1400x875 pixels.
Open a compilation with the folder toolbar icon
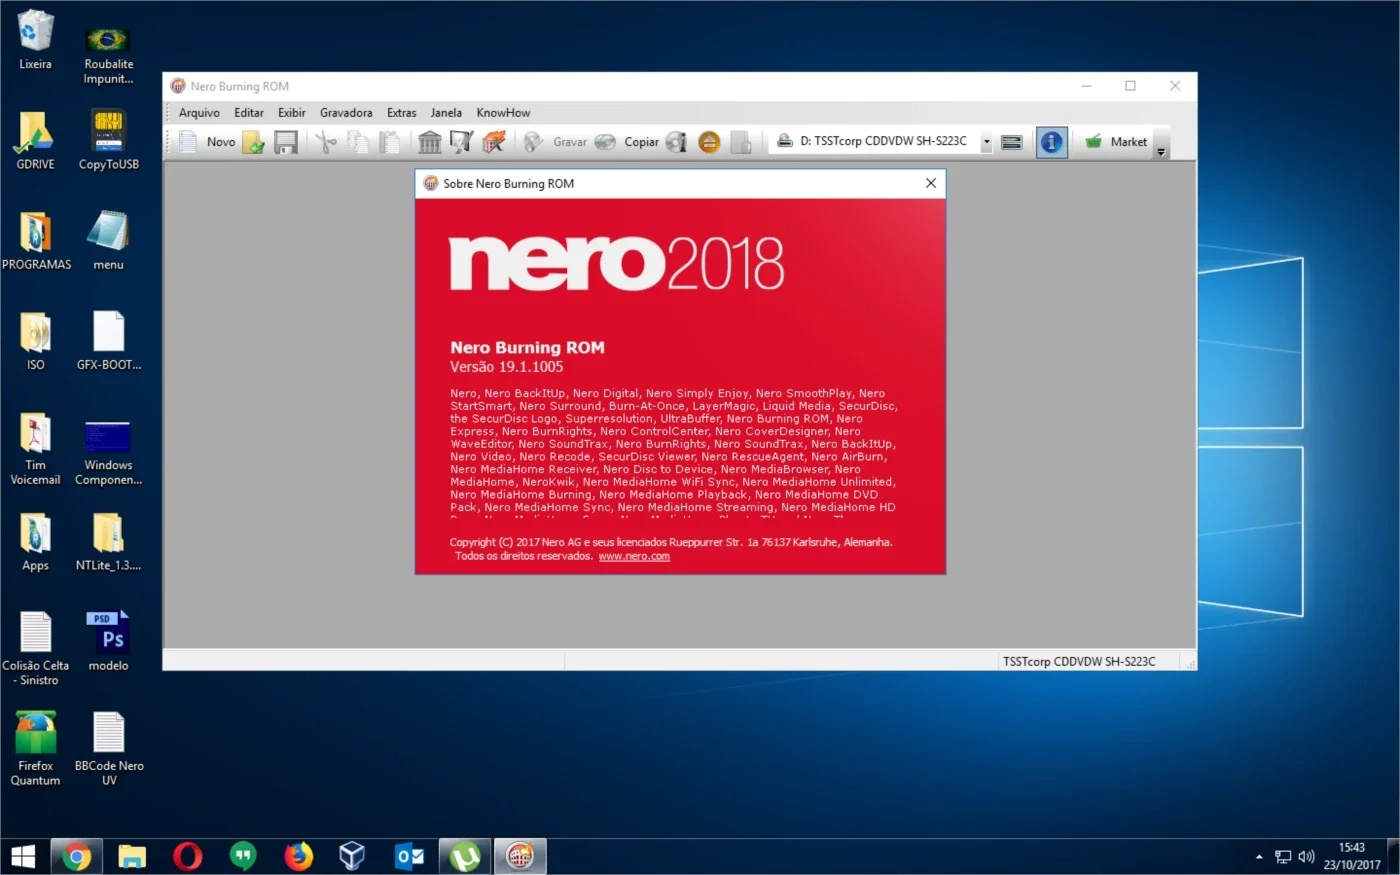point(254,142)
